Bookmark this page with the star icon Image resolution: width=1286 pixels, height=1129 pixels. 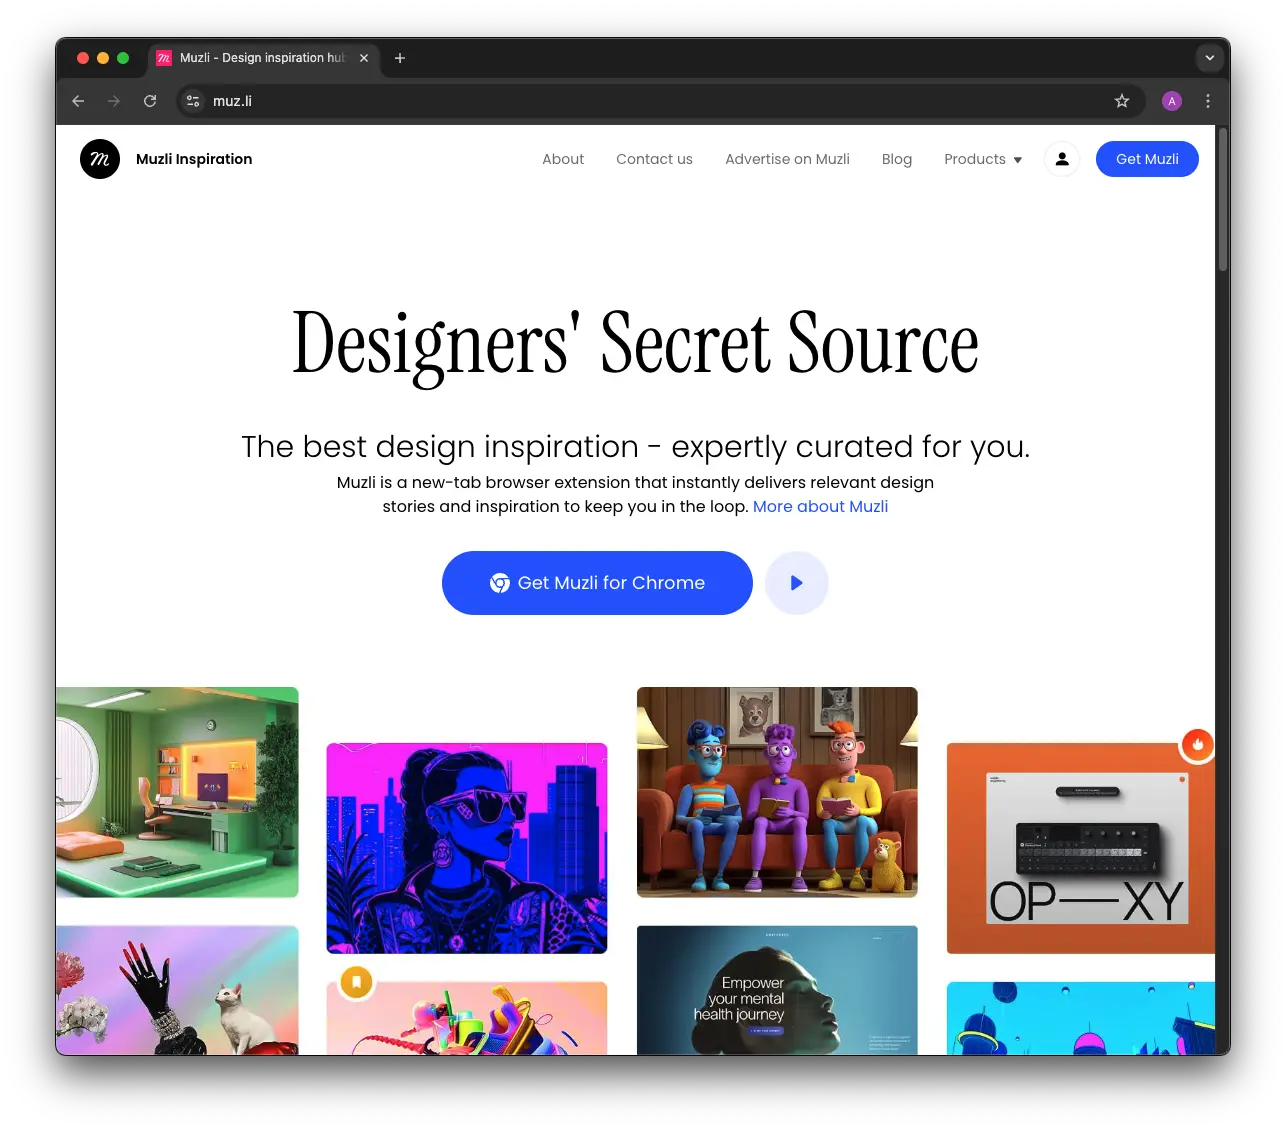[x=1122, y=101]
